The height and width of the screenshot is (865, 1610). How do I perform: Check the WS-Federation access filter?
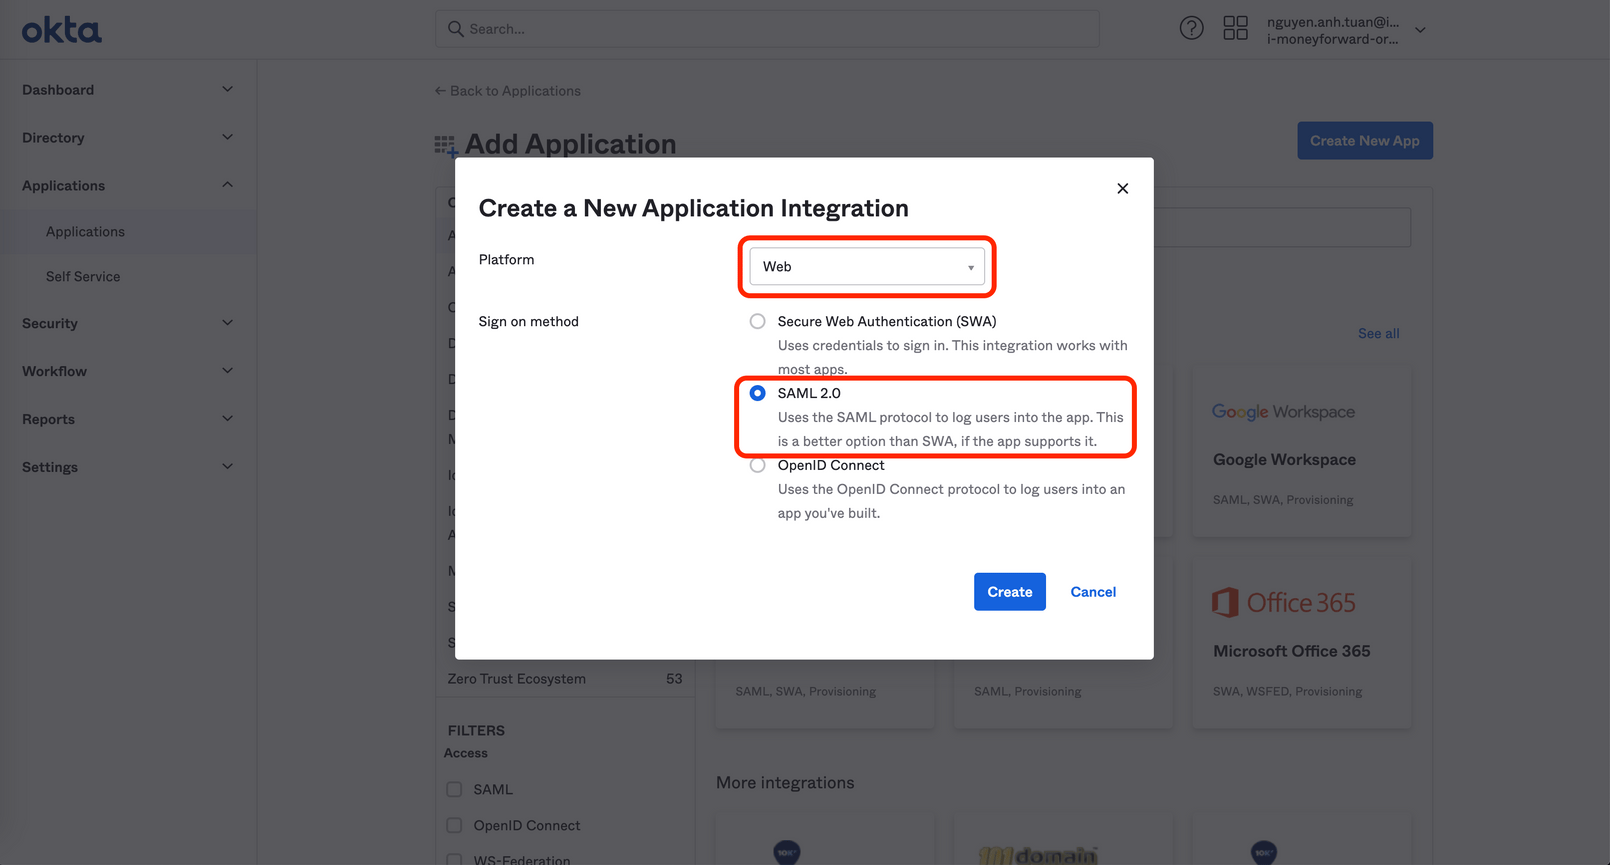pos(454,860)
